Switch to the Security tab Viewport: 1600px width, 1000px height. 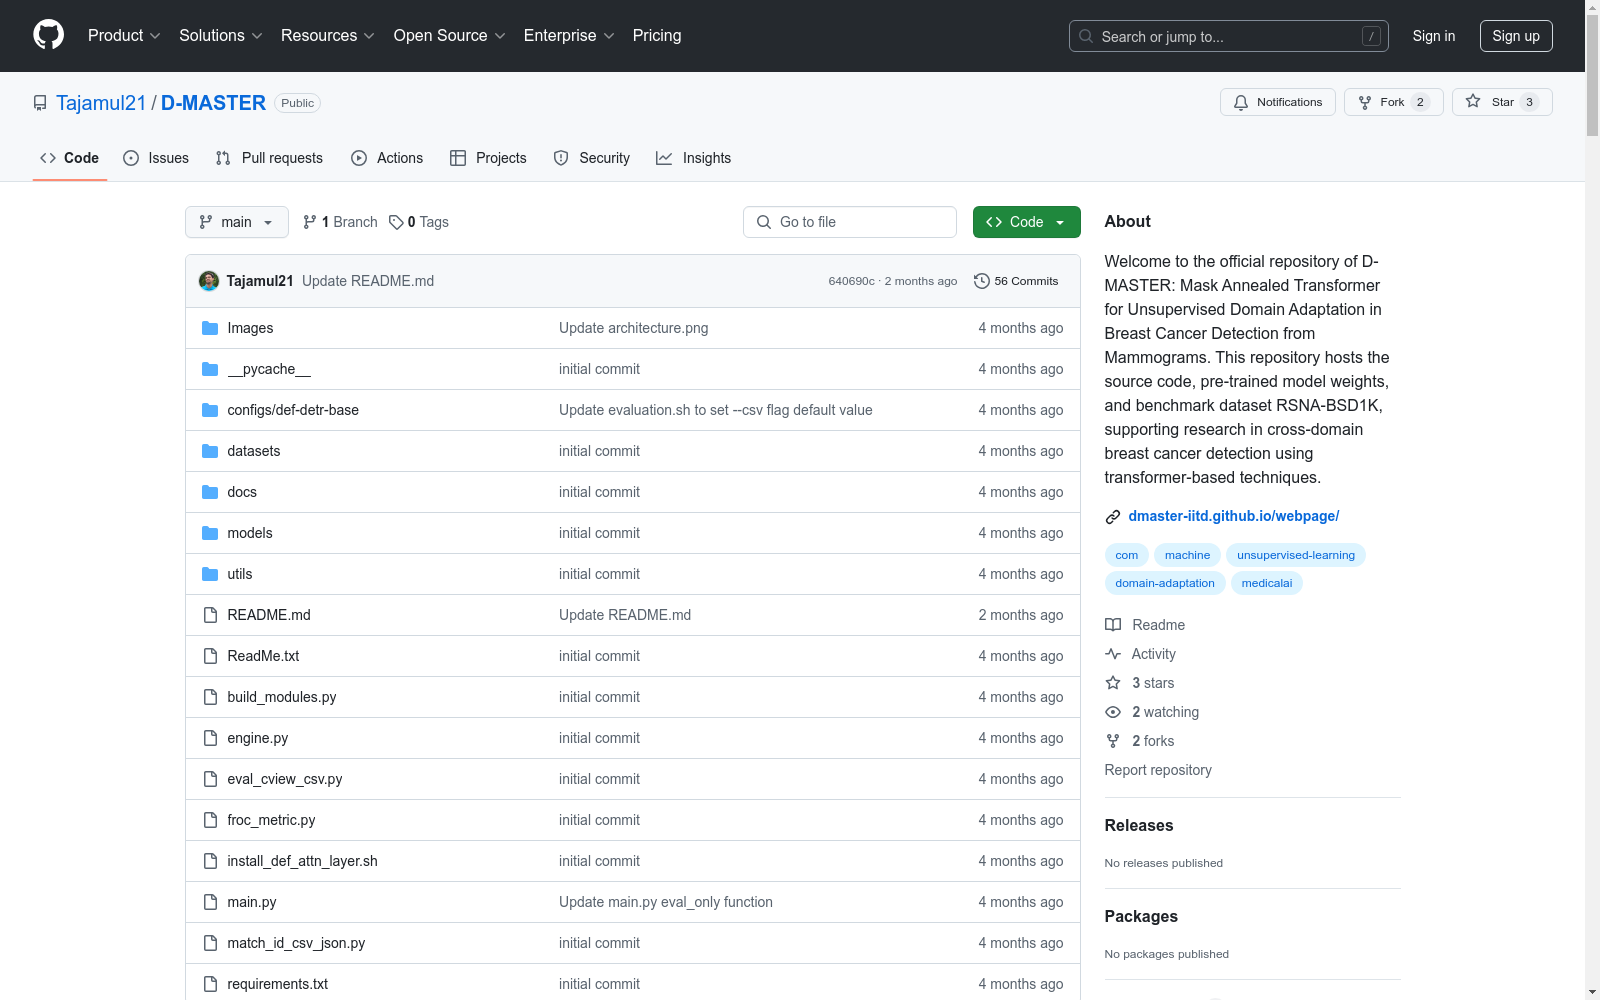pos(592,158)
